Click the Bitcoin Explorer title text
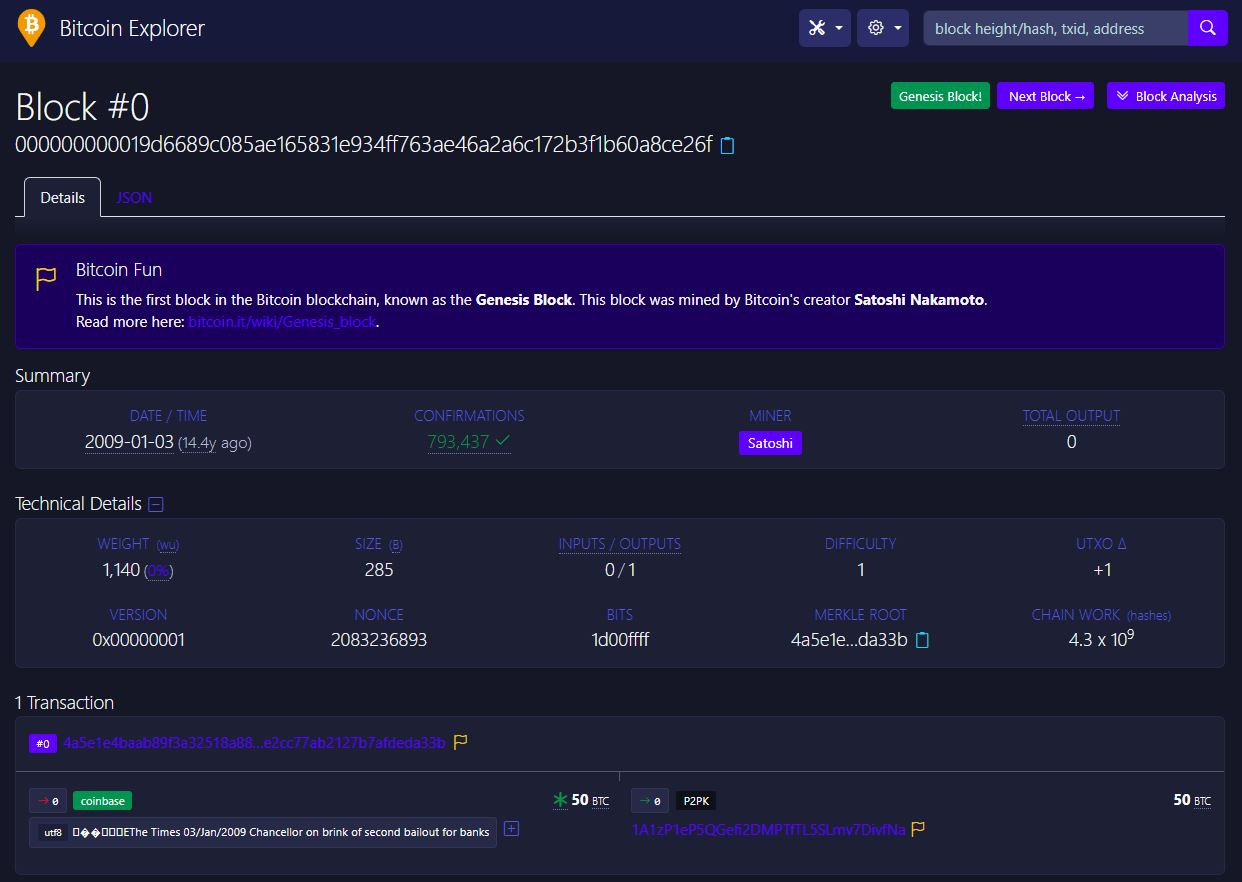This screenshot has height=882, width=1242. (132, 28)
